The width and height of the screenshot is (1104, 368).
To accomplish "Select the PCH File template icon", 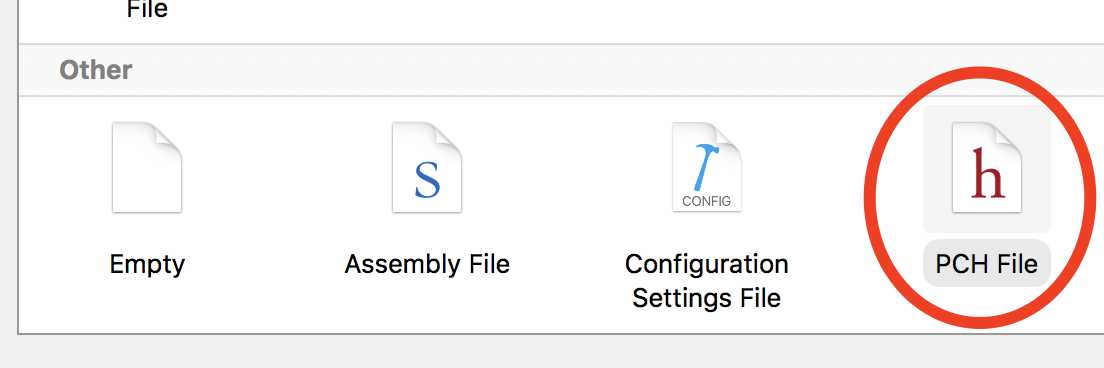I will click(x=986, y=167).
